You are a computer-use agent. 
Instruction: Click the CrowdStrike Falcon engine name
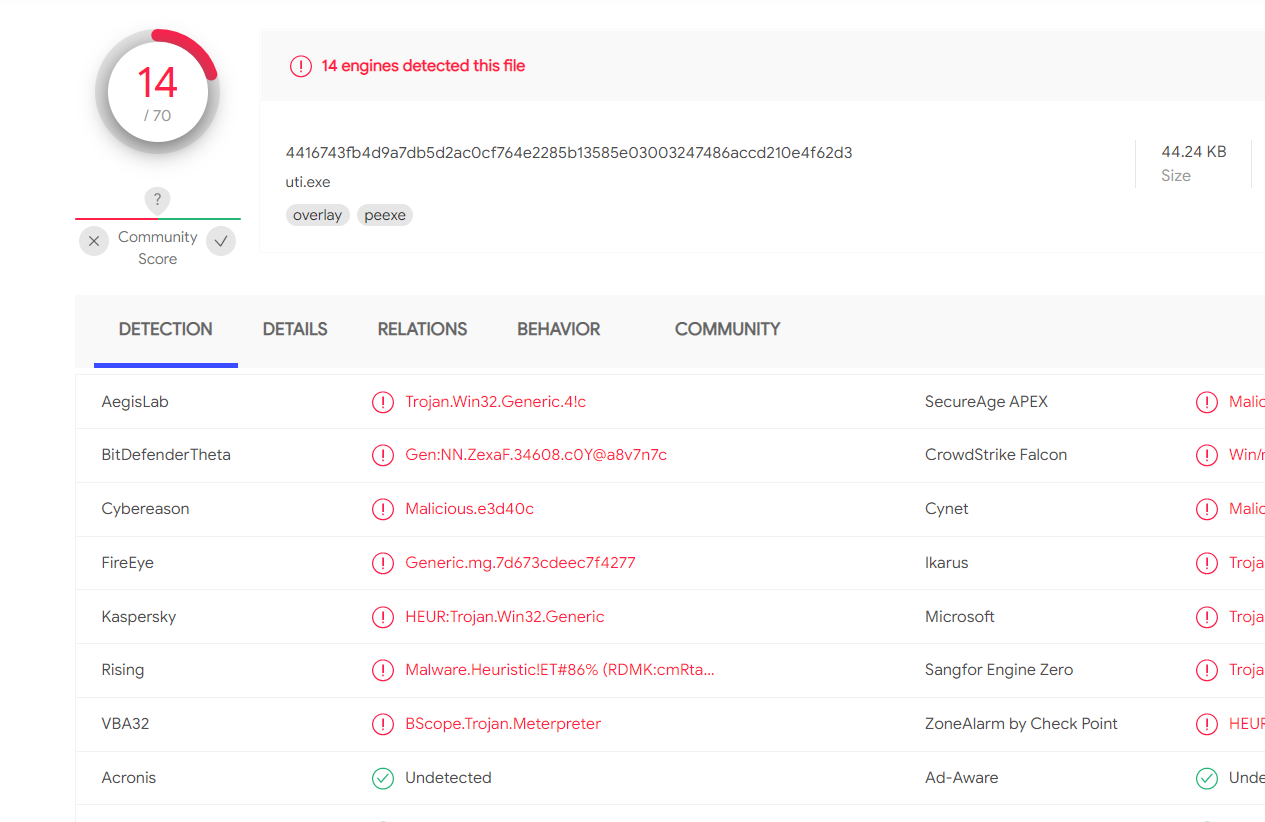[x=996, y=455]
